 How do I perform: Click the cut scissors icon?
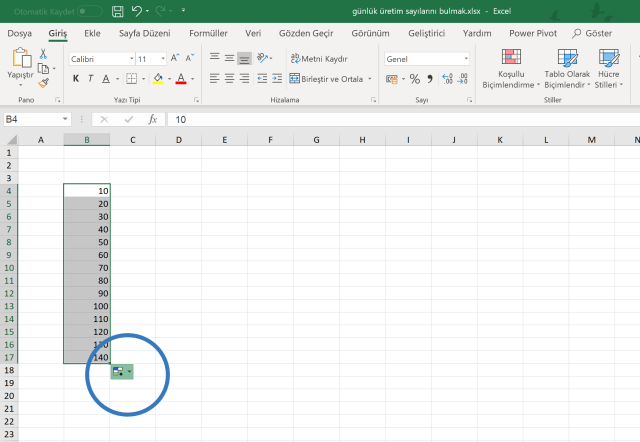click(43, 54)
